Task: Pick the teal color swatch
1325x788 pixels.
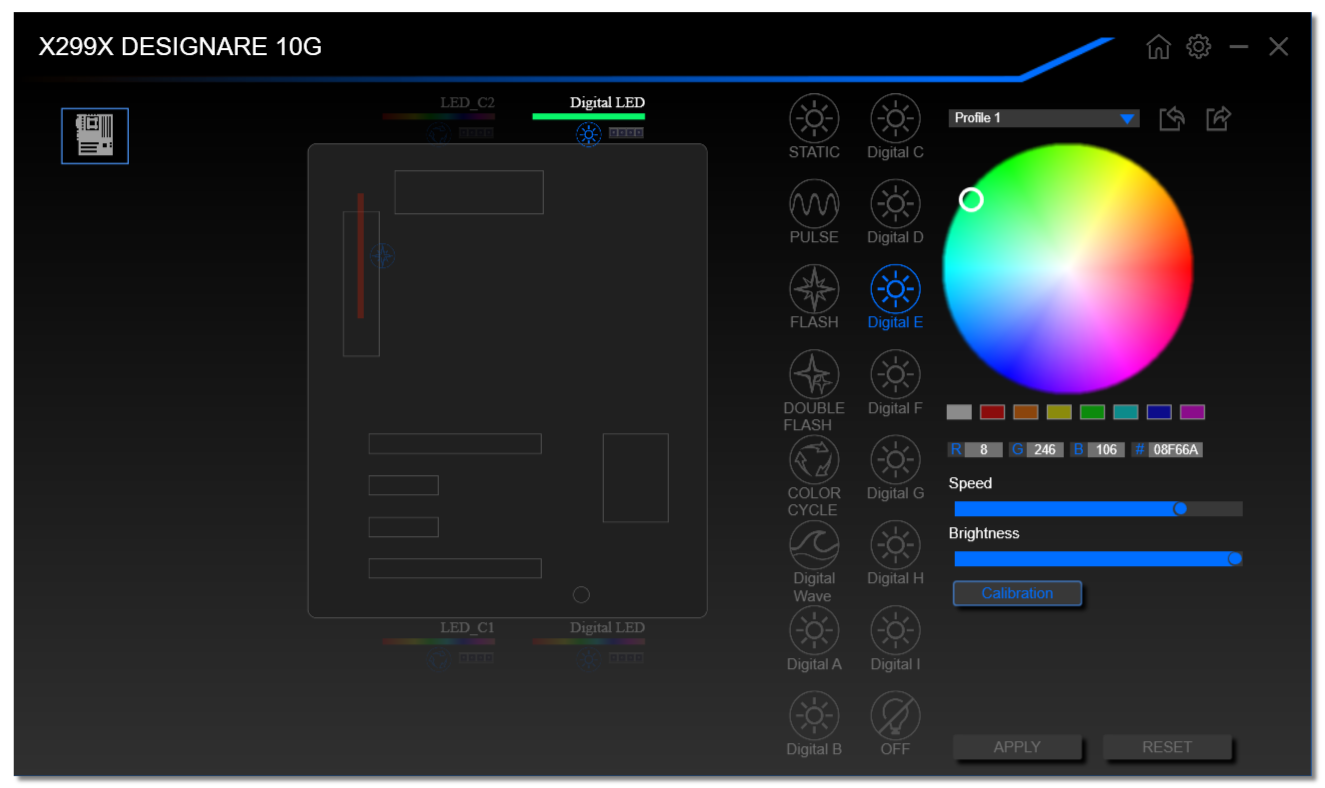Action: click(x=1126, y=412)
